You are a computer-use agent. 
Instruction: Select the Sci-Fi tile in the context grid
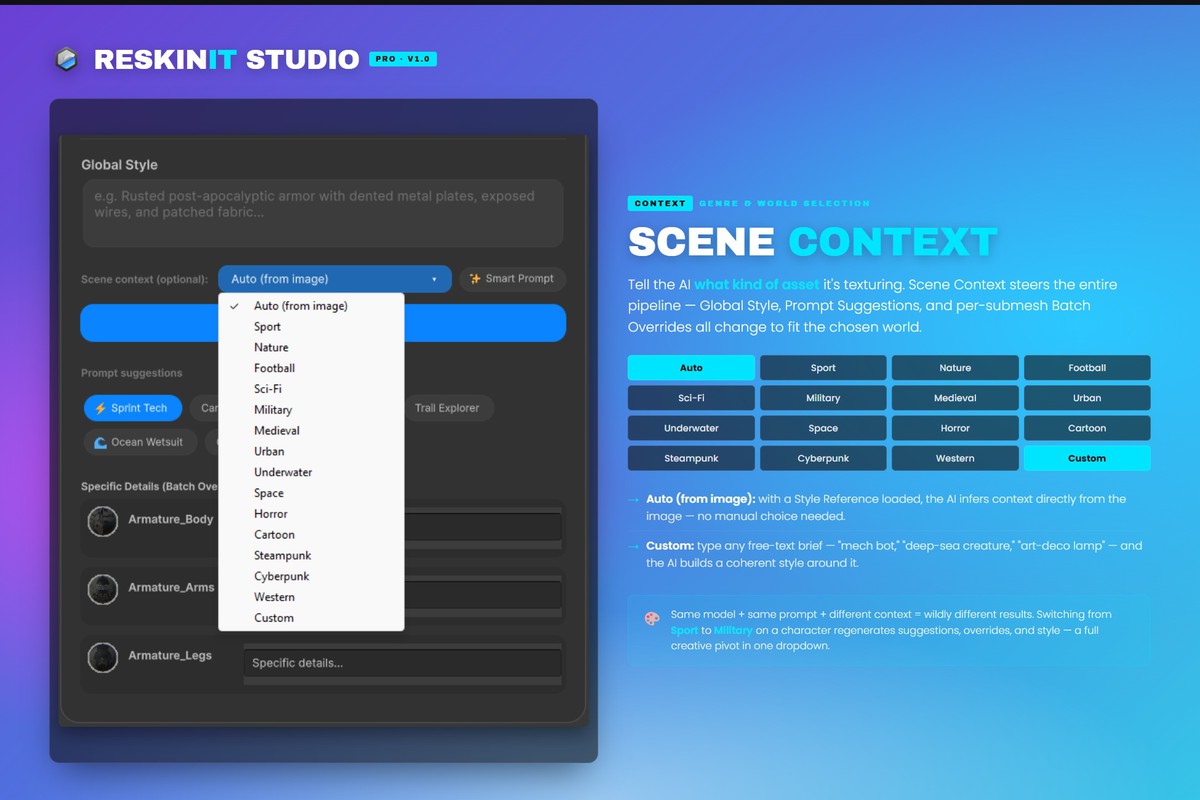tap(691, 398)
